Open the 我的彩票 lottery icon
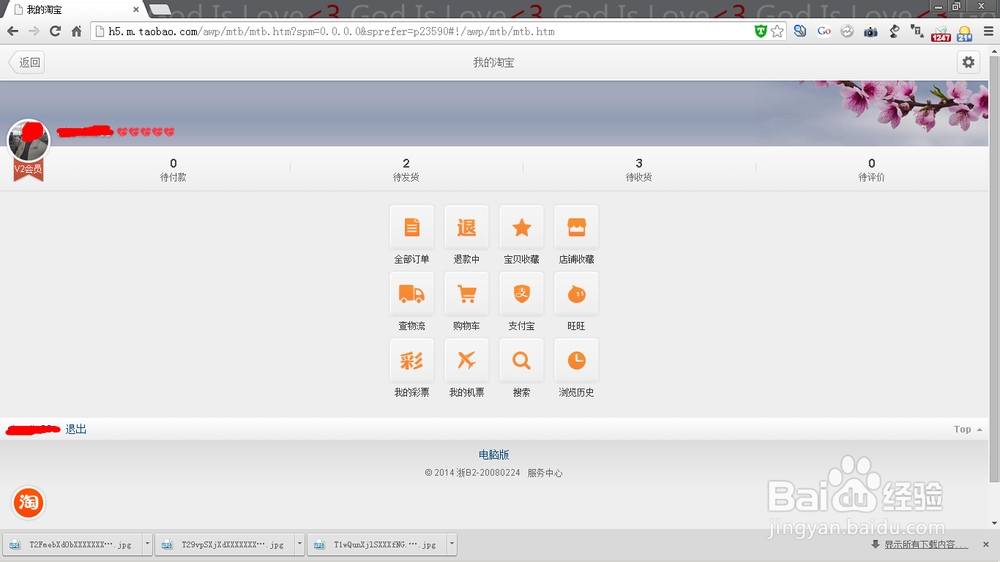The height and width of the screenshot is (562, 1000). coord(411,360)
